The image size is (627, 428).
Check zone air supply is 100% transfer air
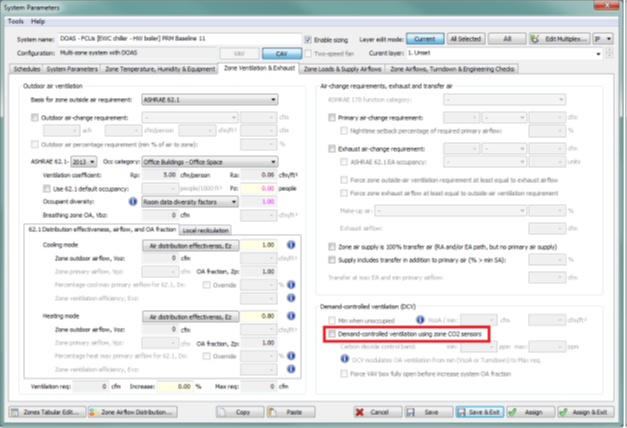click(x=333, y=245)
